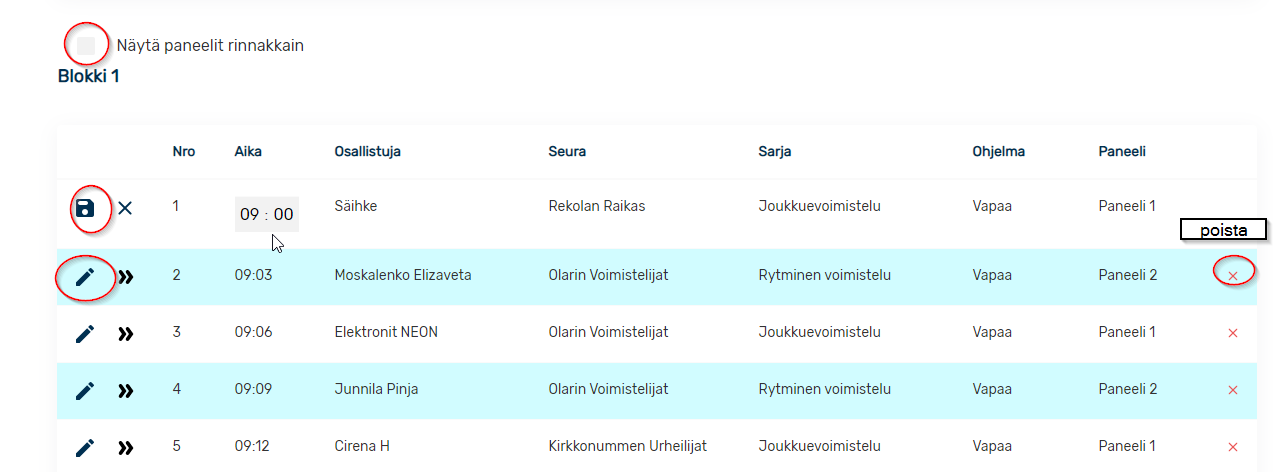Delete row 5 Cirena H with the red X
This screenshot has height=472, width=1273.
tap(1233, 447)
